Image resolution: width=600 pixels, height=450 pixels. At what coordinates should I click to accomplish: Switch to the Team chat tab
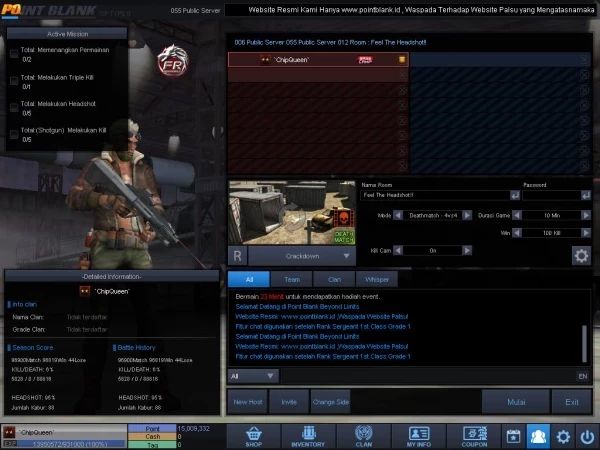coord(292,279)
